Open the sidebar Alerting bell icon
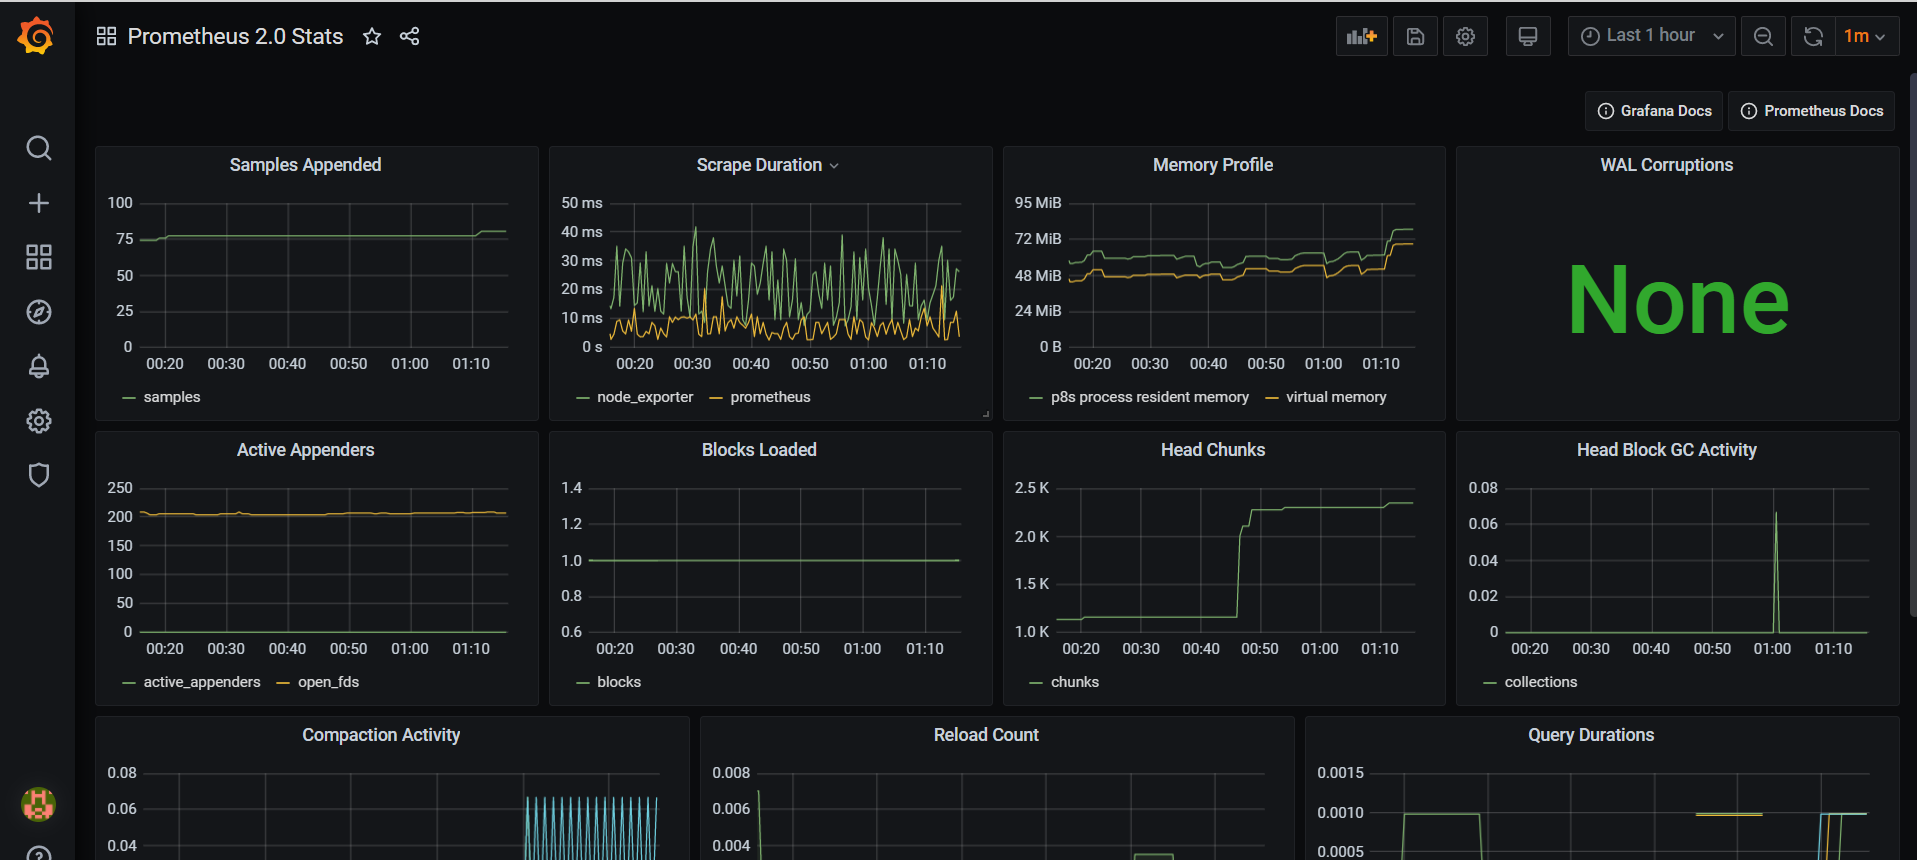 pyautogui.click(x=38, y=366)
